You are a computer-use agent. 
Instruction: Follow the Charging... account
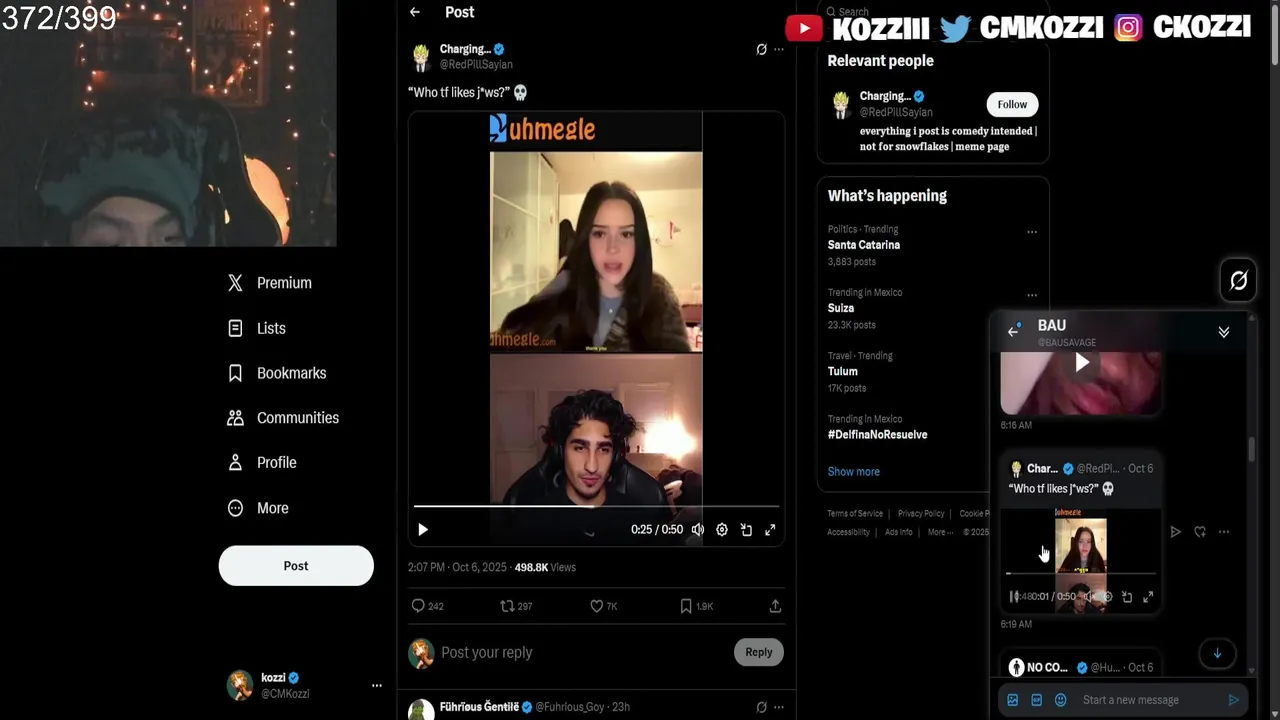pyautogui.click(x=1012, y=104)
